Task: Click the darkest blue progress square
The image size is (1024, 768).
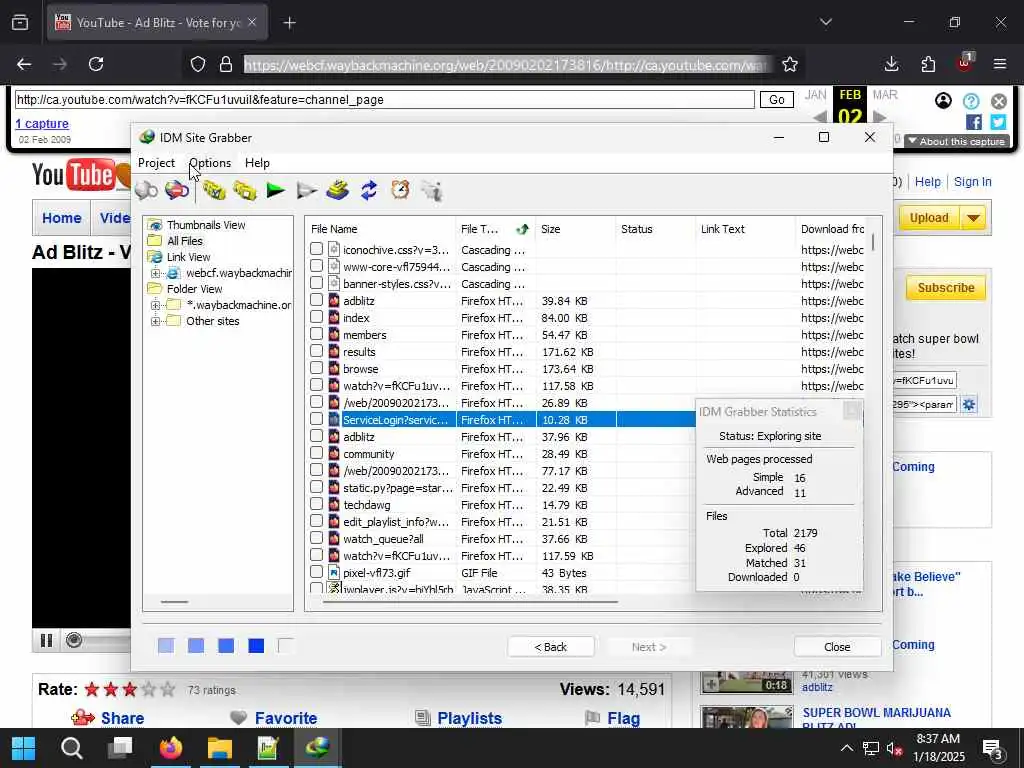Action: click(256, 646)
